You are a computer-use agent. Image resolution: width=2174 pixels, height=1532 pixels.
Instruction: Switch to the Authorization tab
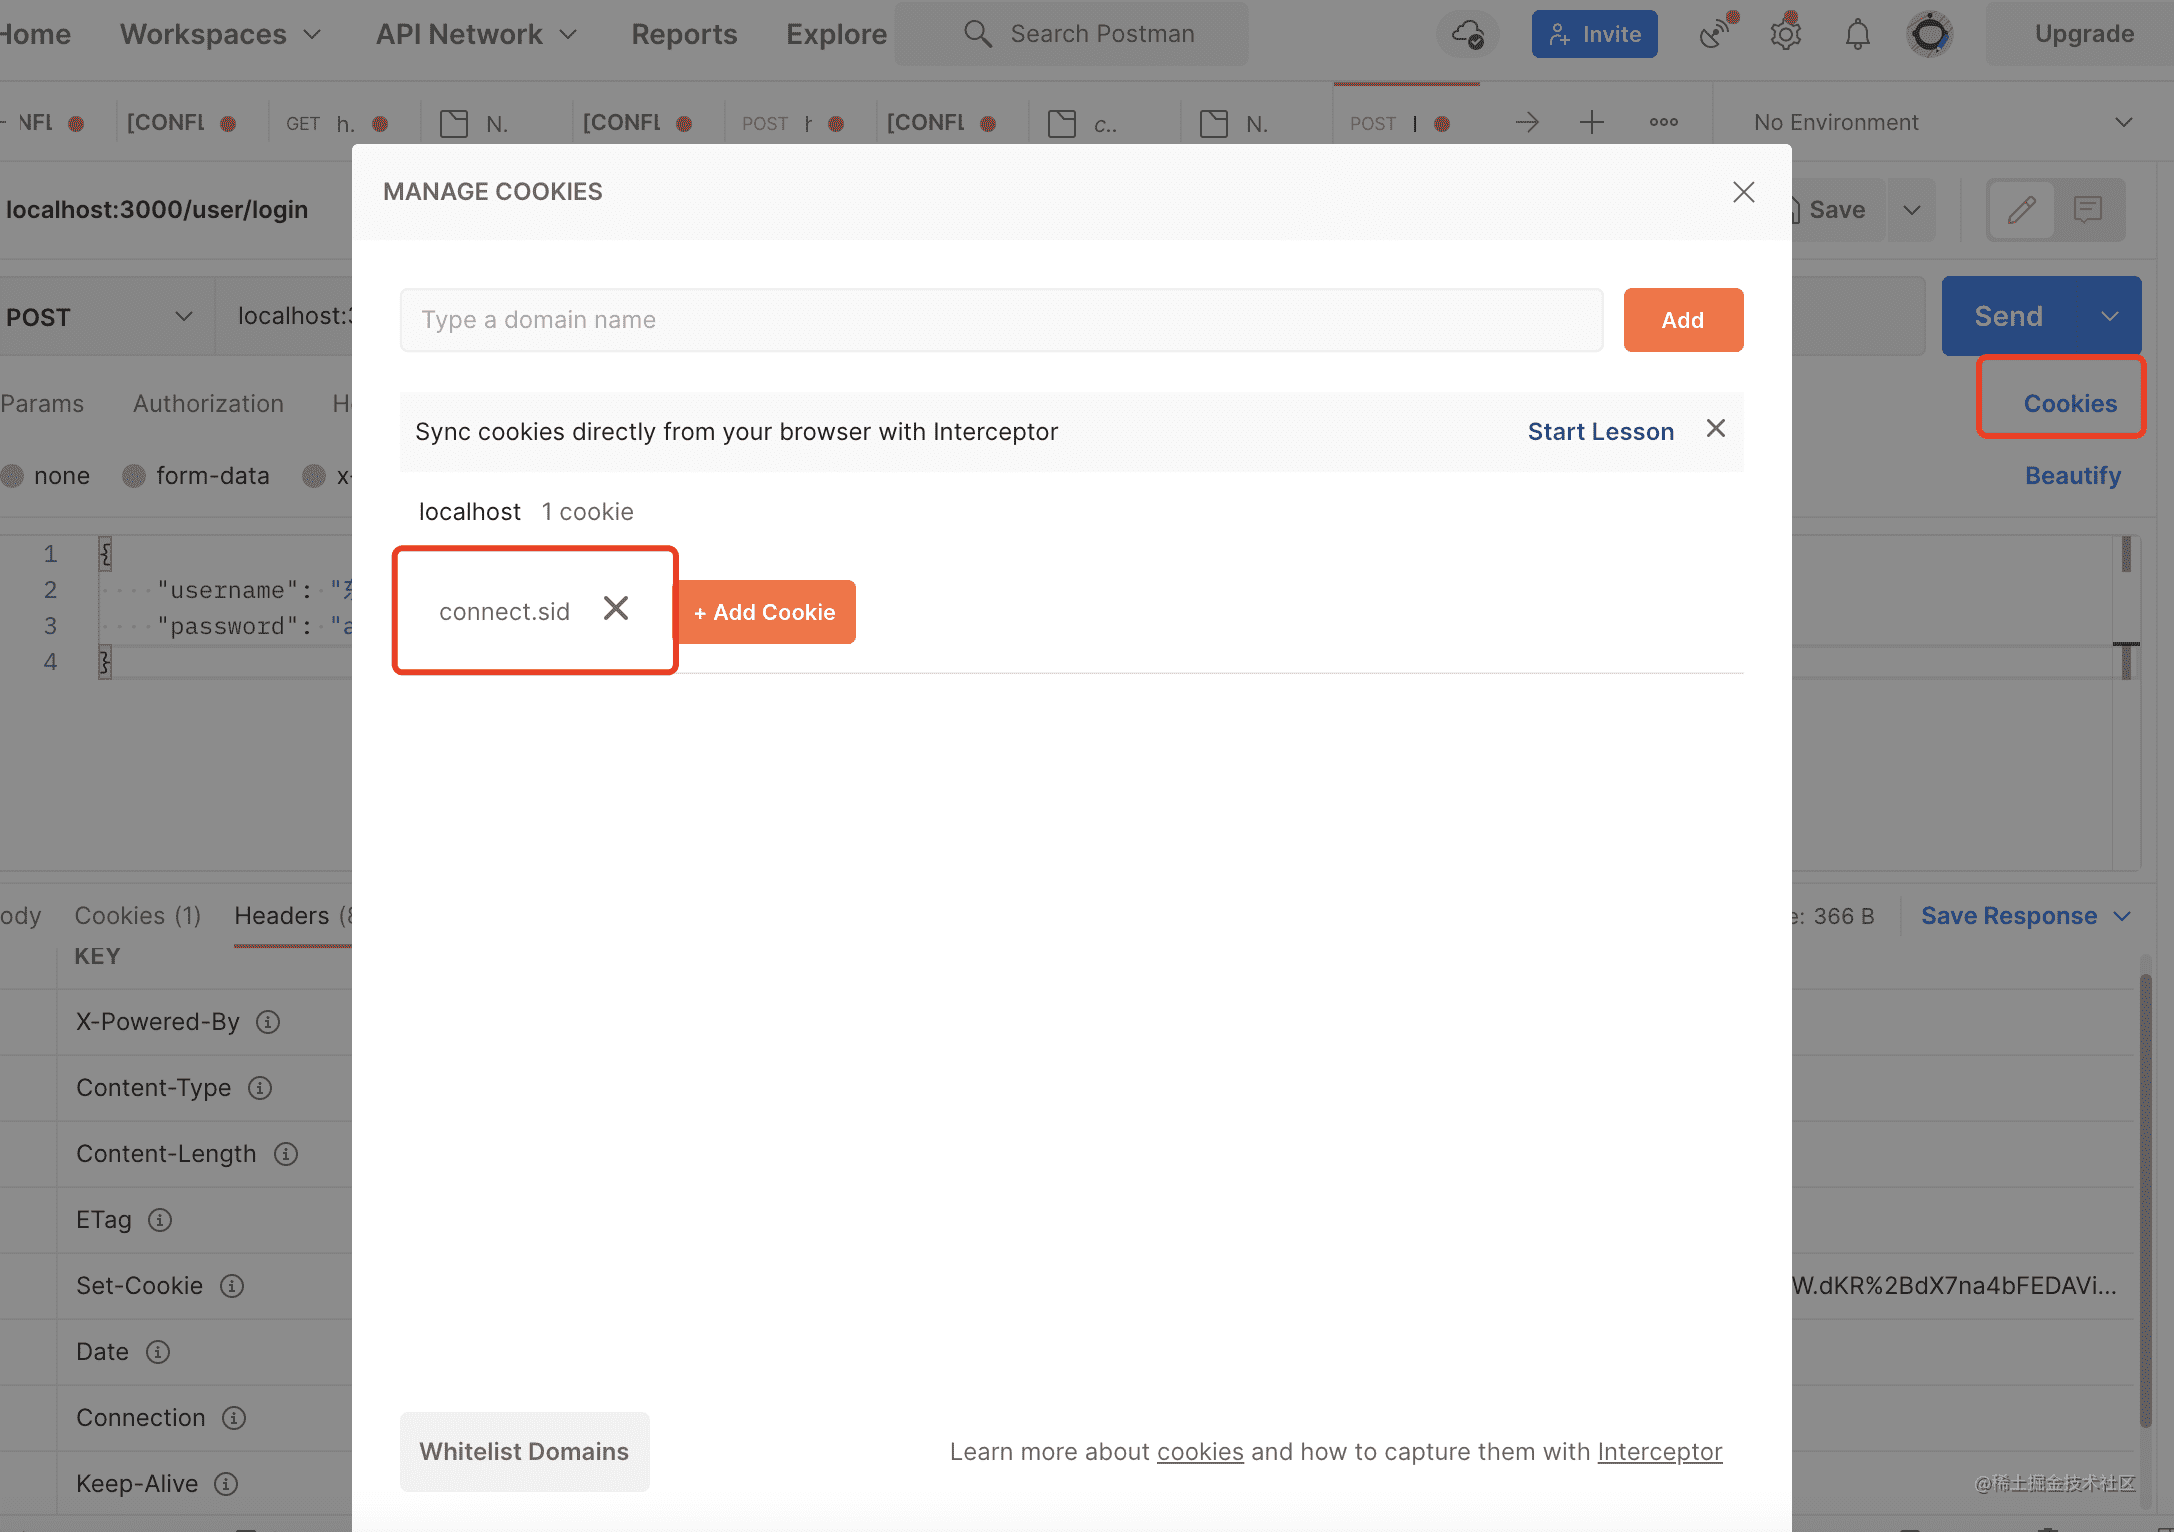click(208, 404)
